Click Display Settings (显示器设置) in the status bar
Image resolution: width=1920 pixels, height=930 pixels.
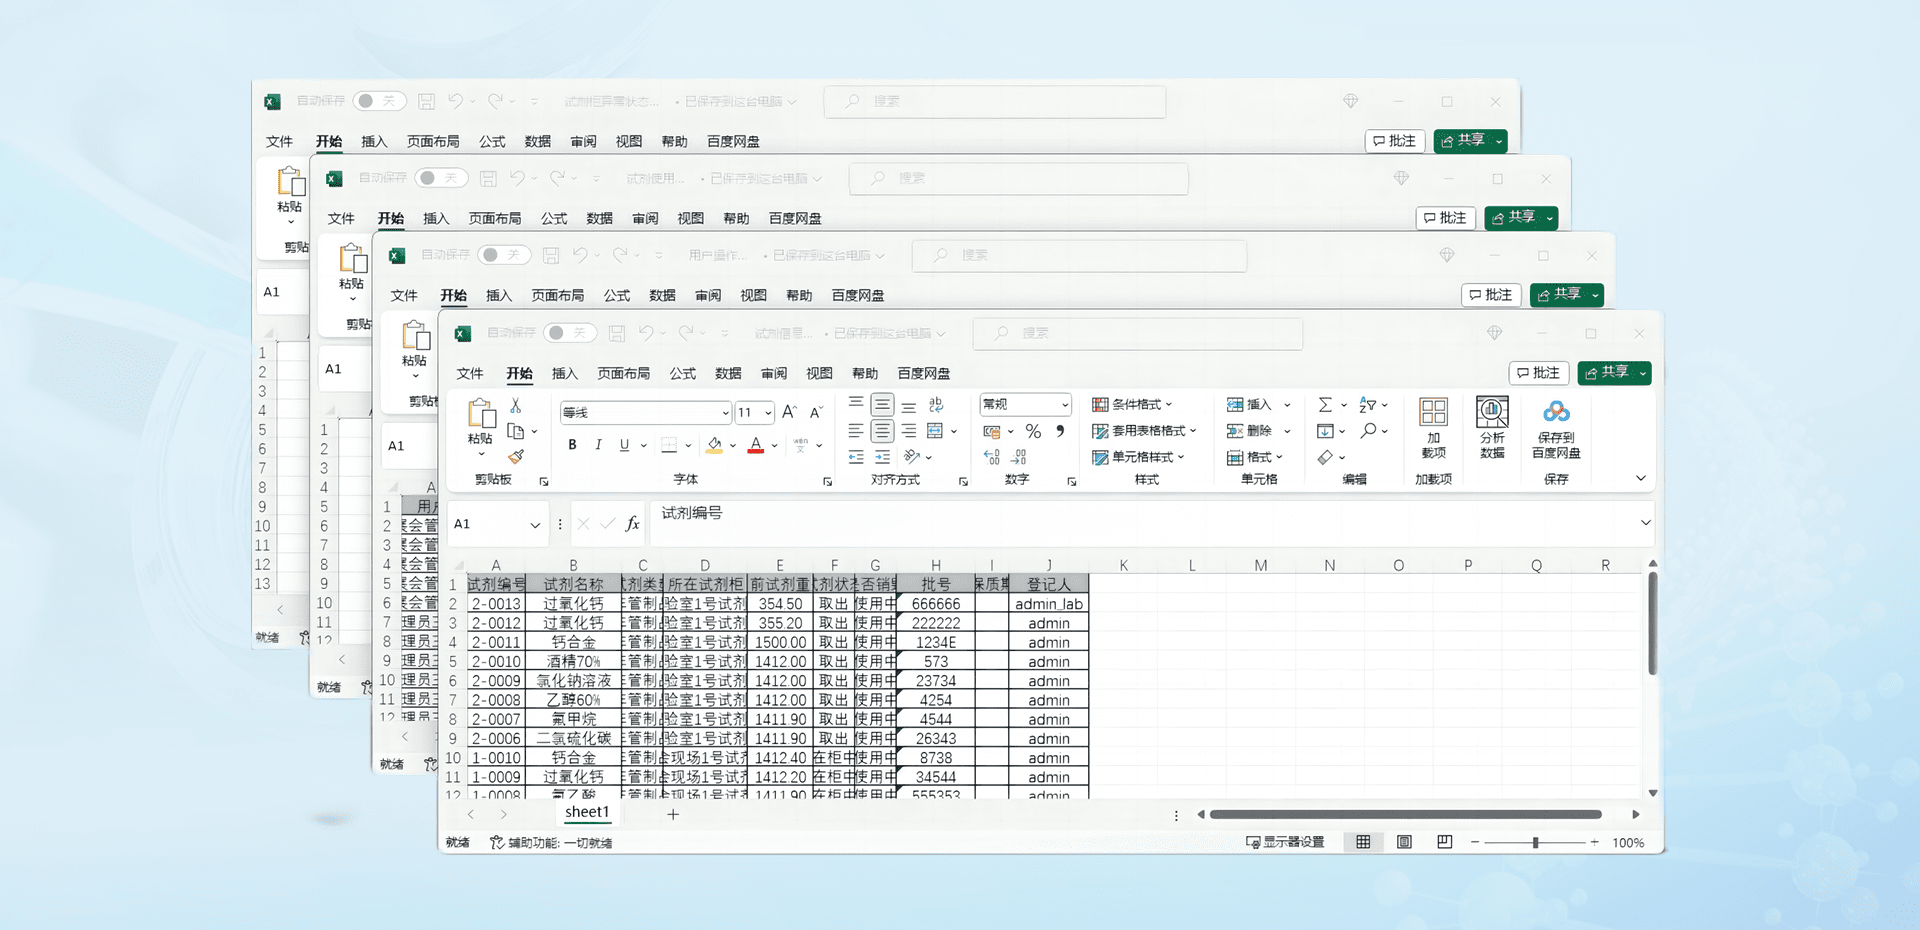point(1285,842)
